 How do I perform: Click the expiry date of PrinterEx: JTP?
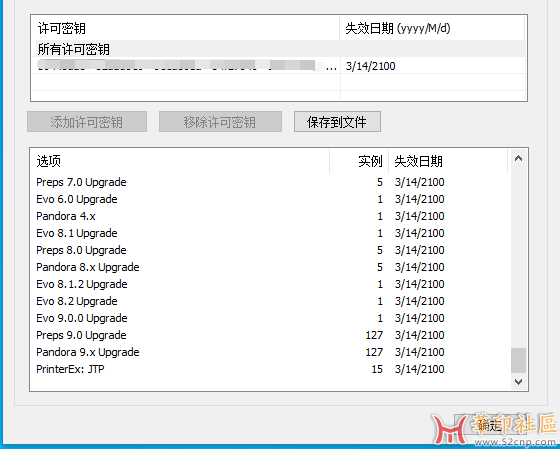419,369
